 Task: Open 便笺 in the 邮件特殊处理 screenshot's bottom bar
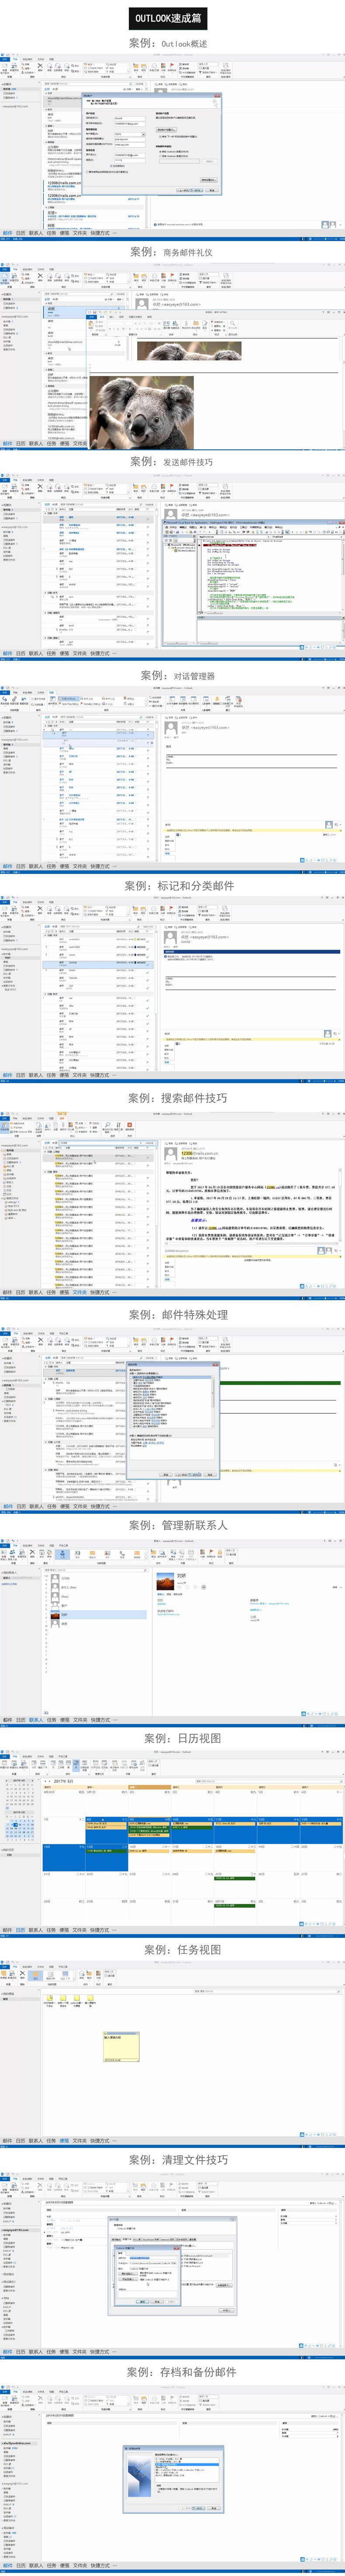(x=64, y=1506)
